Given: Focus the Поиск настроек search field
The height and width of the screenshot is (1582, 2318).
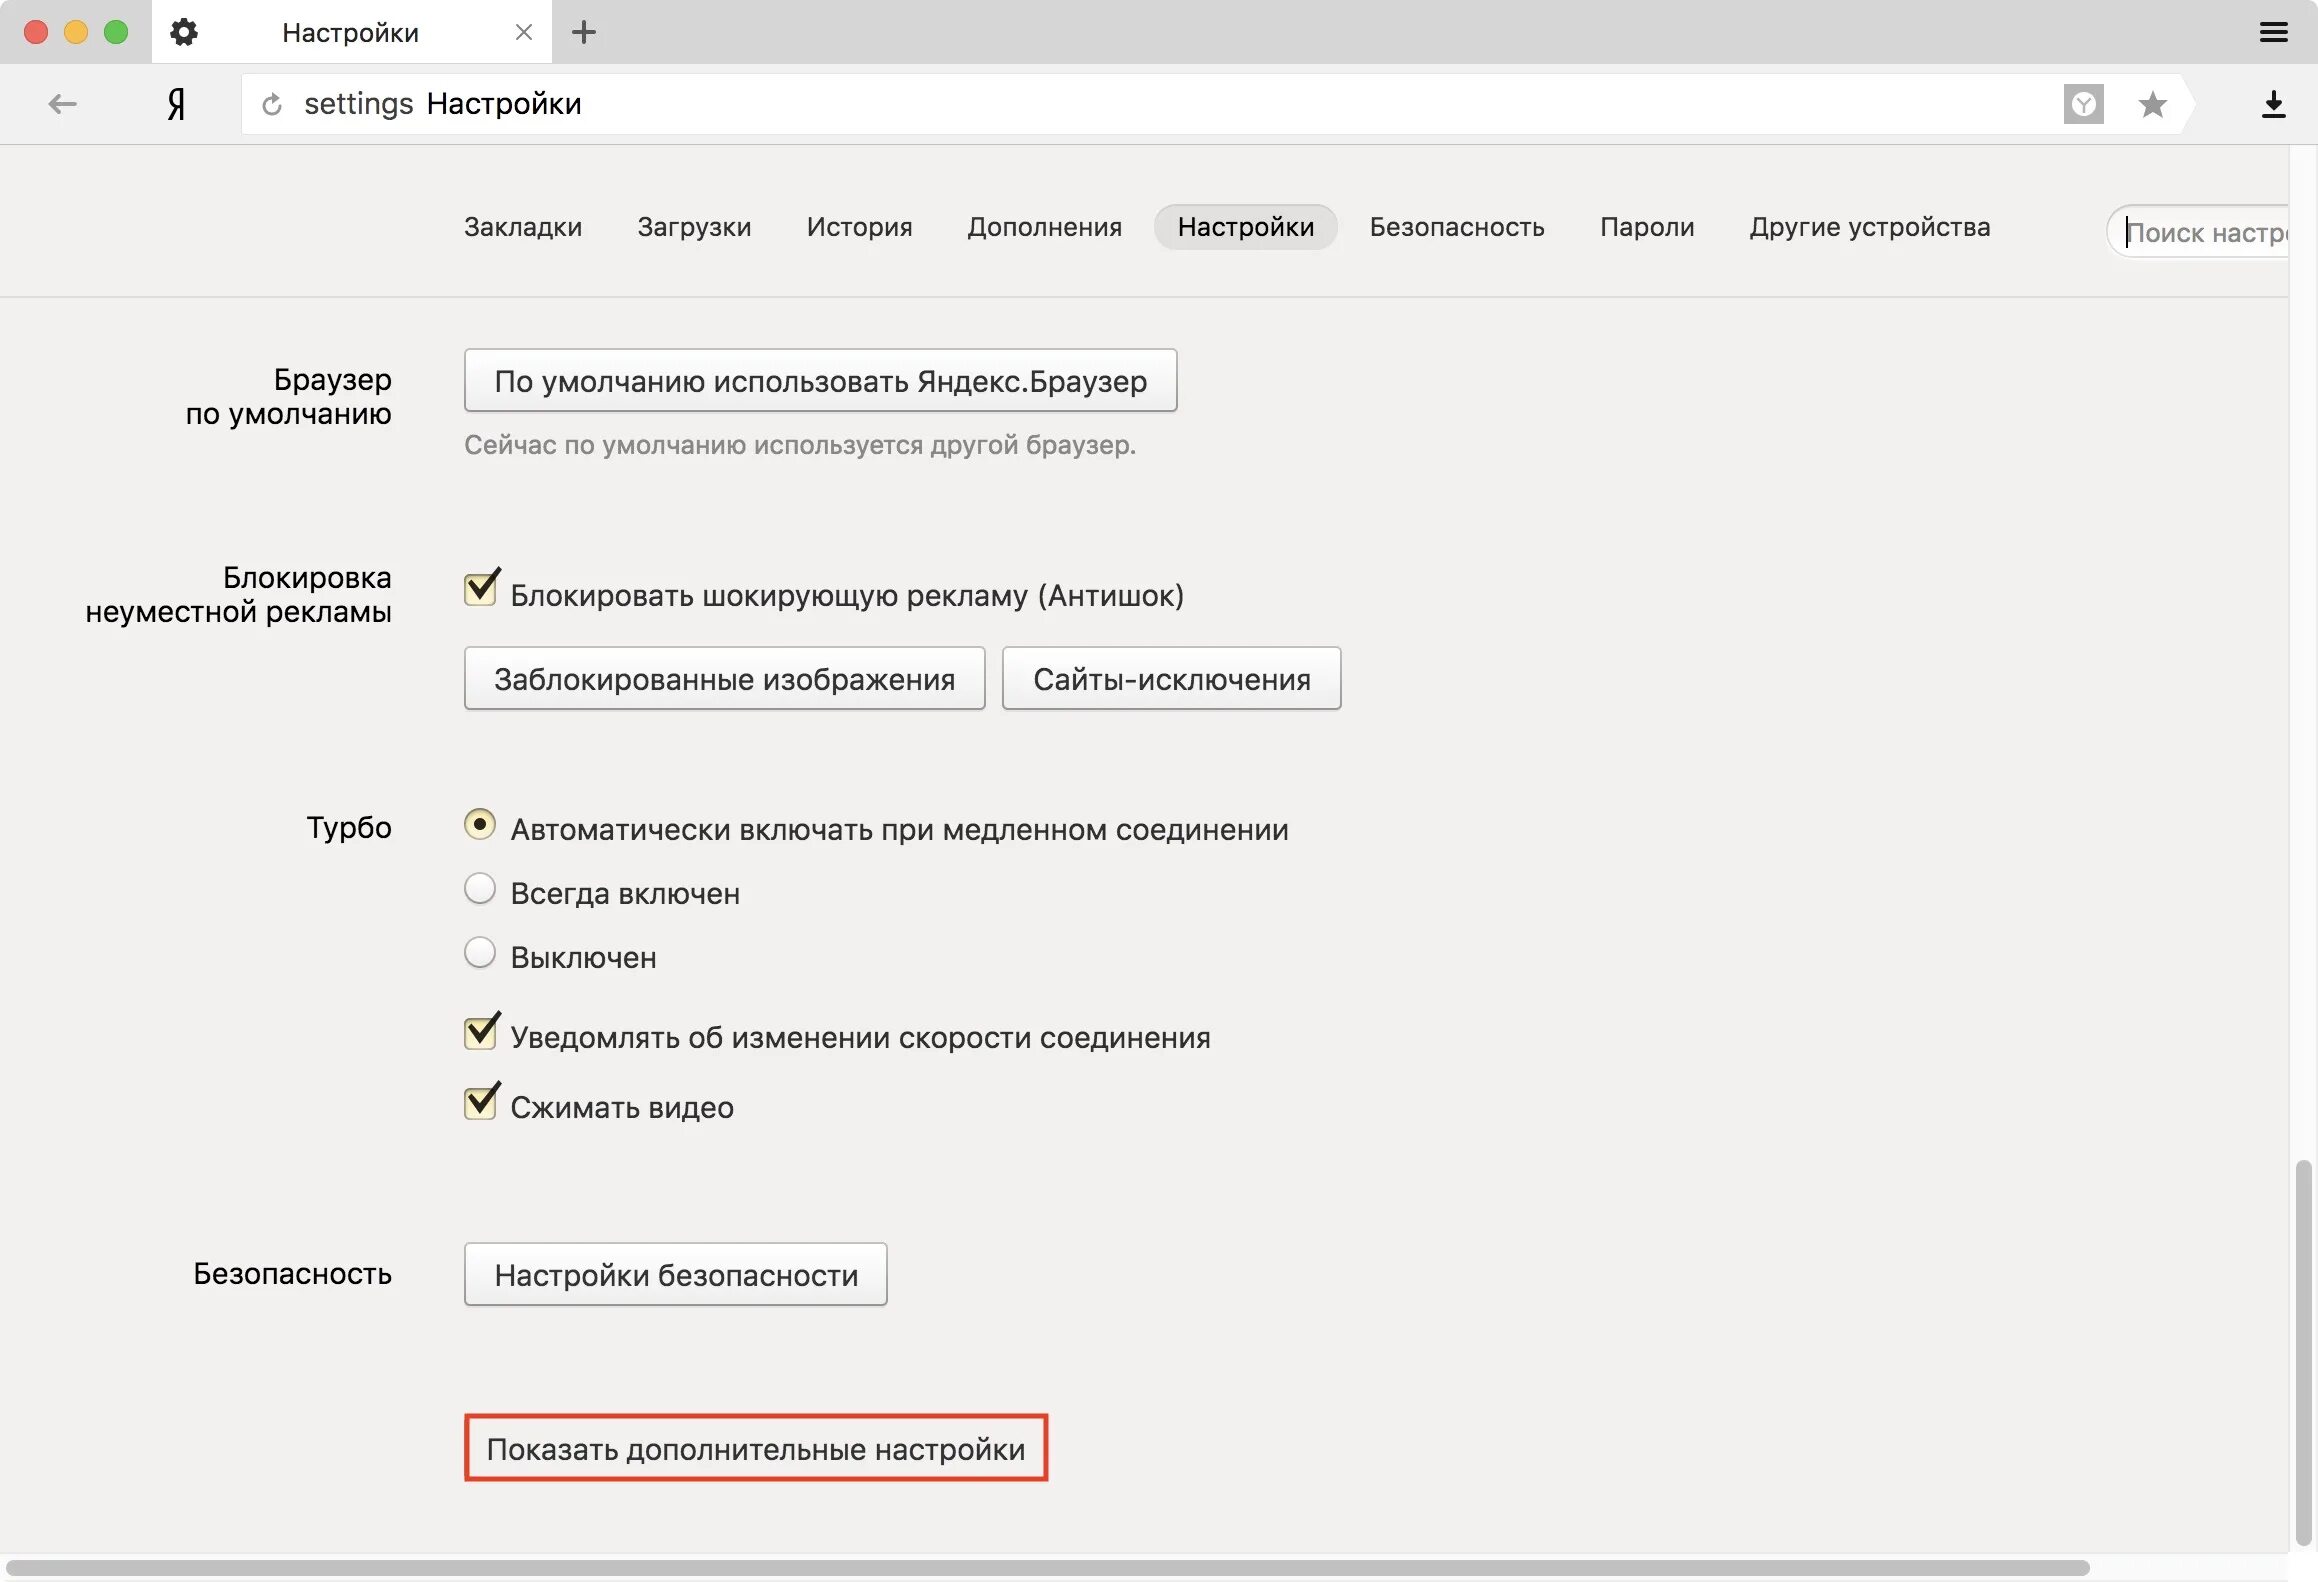Looking at the screenshot, I should [x=2200, y=232].
